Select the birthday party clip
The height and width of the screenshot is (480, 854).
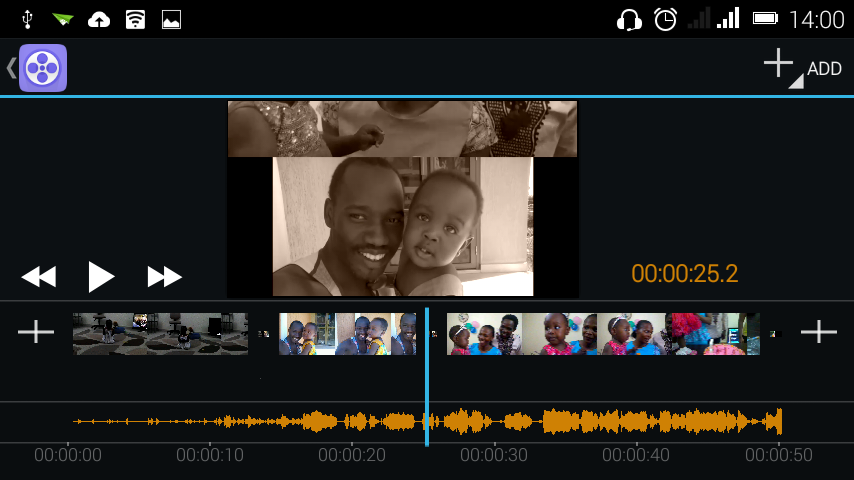pyautogui.click(x=603, y=334)
